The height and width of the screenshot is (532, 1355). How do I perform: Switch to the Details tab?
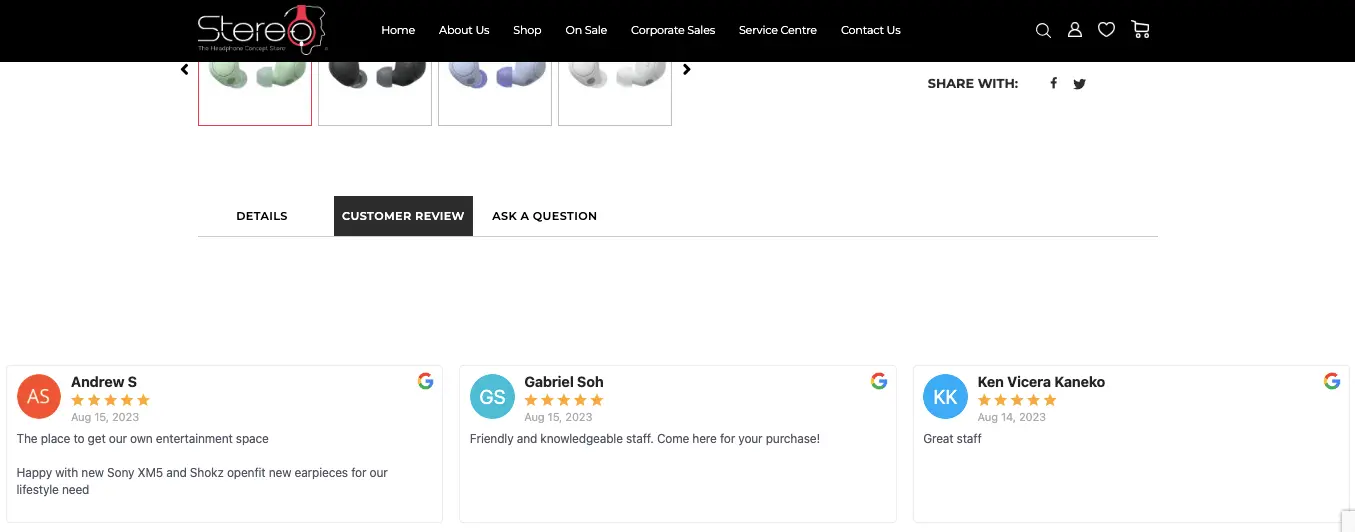click(x=262, y=216)
